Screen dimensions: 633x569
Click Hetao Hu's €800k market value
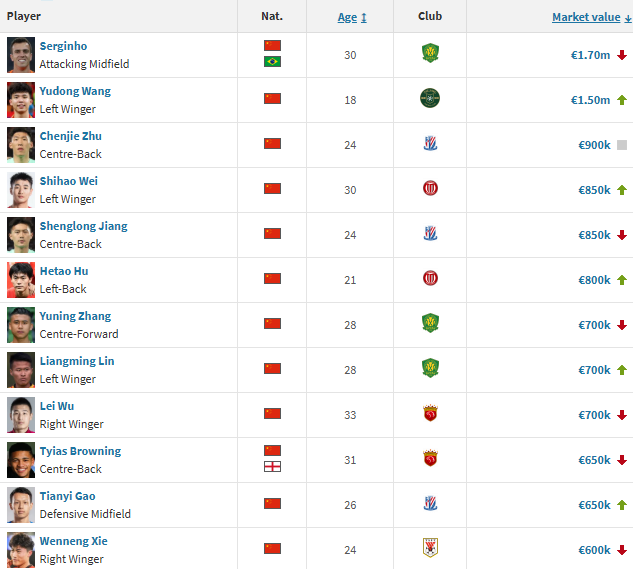pos(594,280)
